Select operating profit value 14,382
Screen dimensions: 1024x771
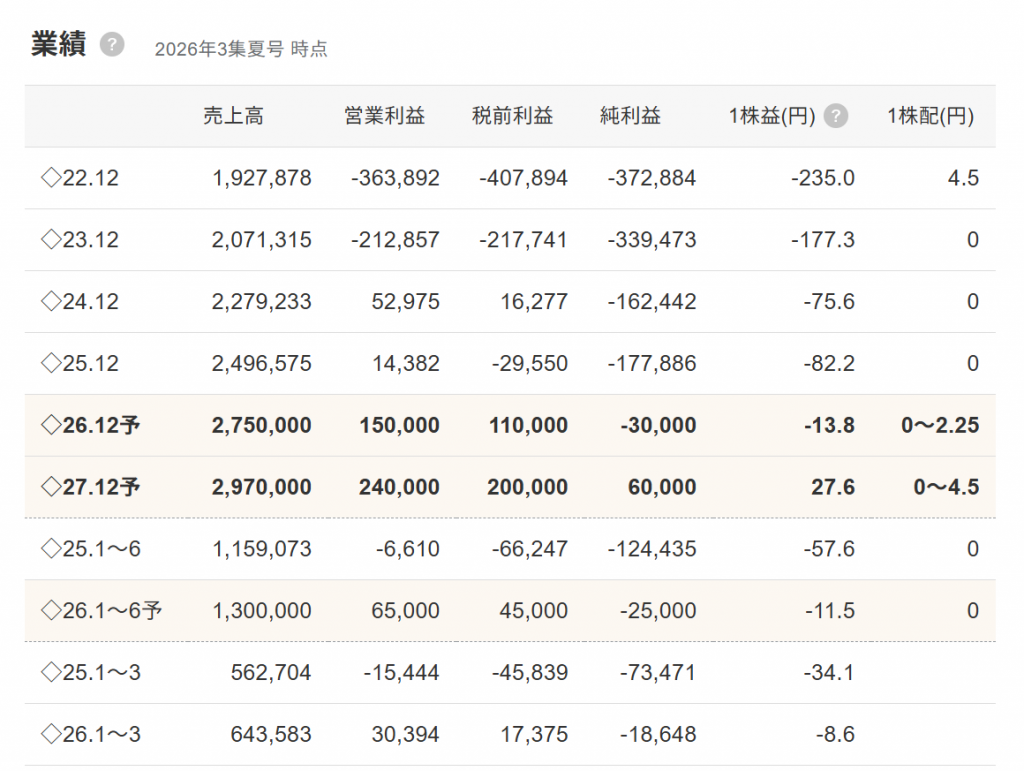click(x=406, y=363)
